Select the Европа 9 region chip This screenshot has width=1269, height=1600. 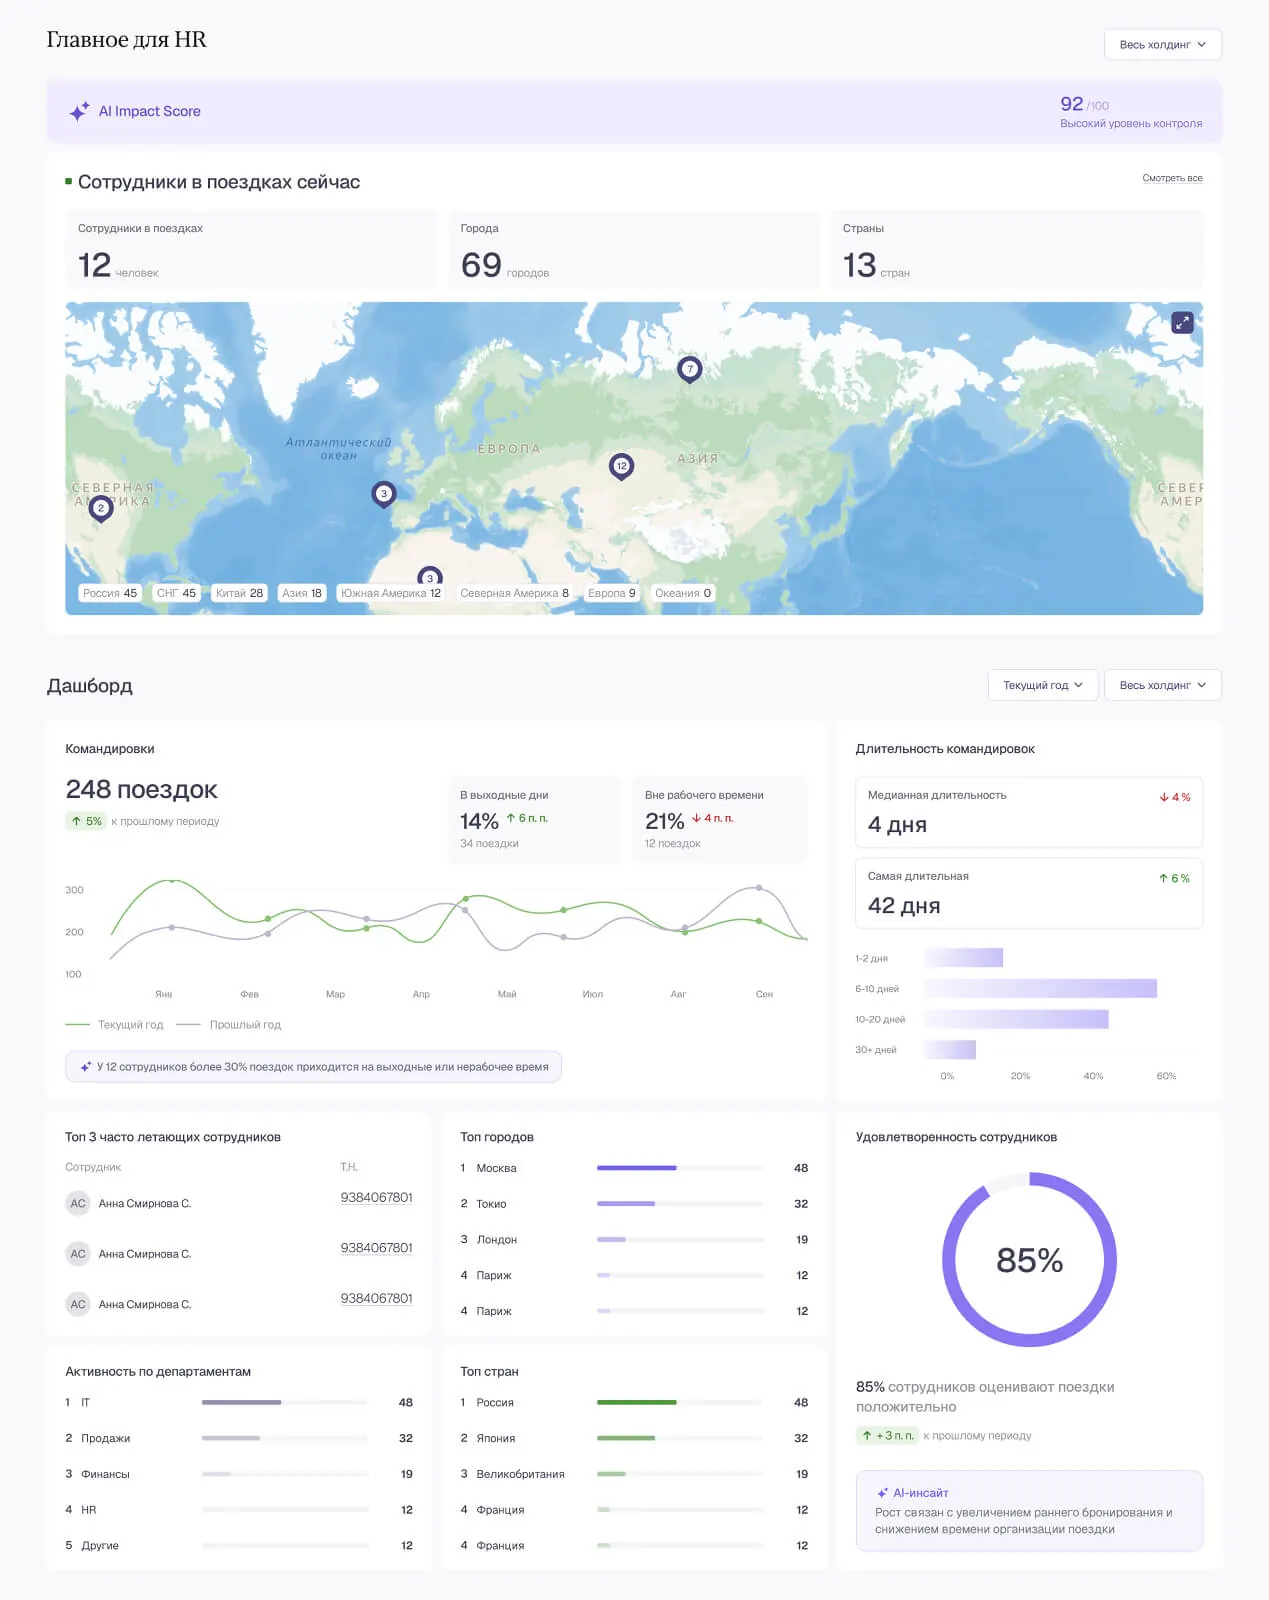(612, 593)
